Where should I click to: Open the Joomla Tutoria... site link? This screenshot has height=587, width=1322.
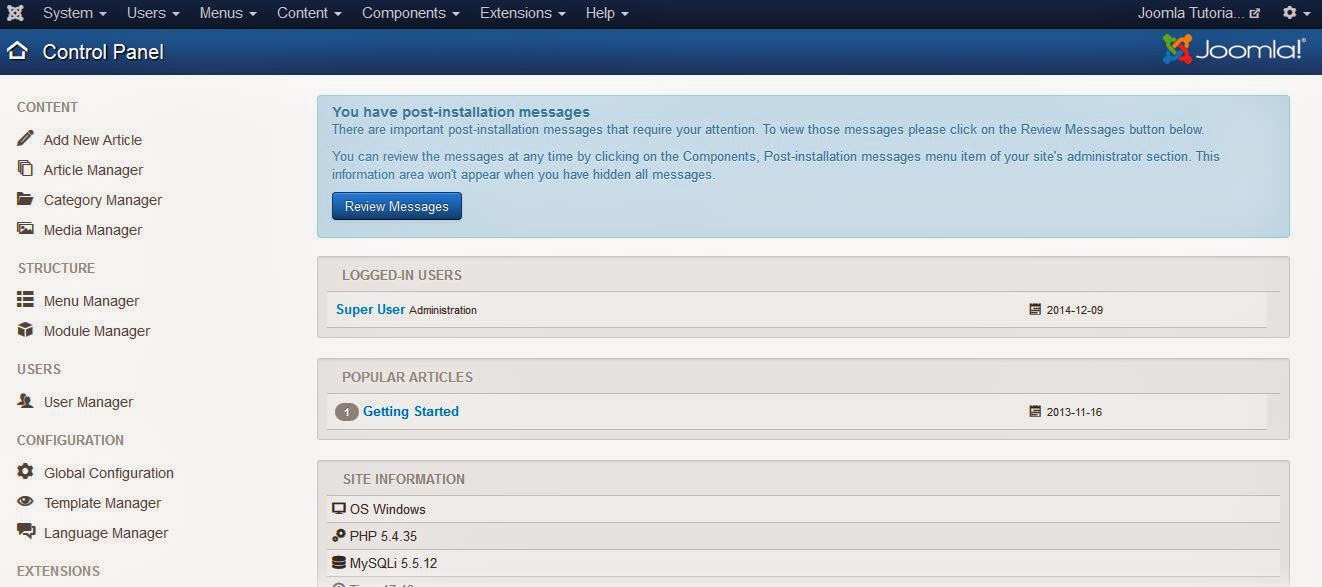(x=1198, y=13)
